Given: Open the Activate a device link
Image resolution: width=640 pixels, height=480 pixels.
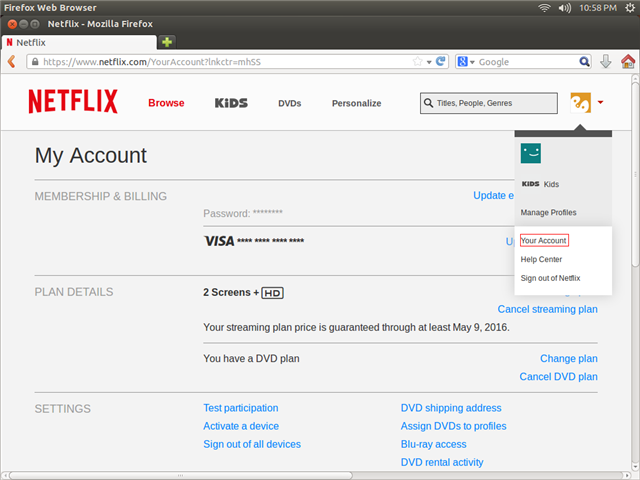Looking at the screenshot, I should [x=241, y=426].
